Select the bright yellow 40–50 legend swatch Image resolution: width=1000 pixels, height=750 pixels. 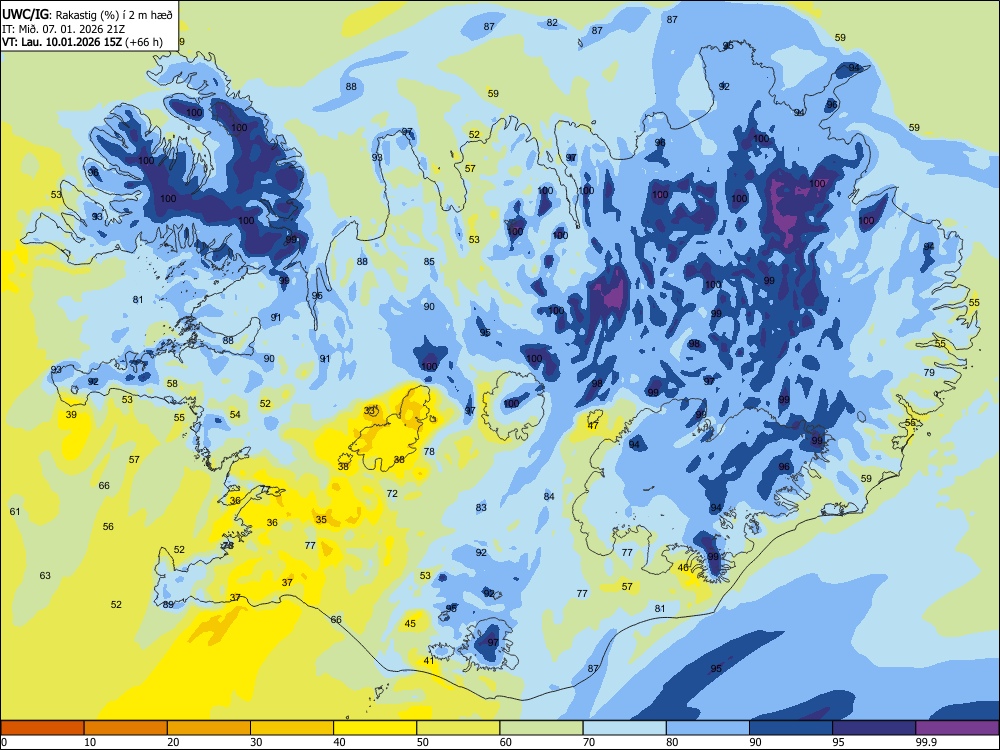click(x=375, y=728)
